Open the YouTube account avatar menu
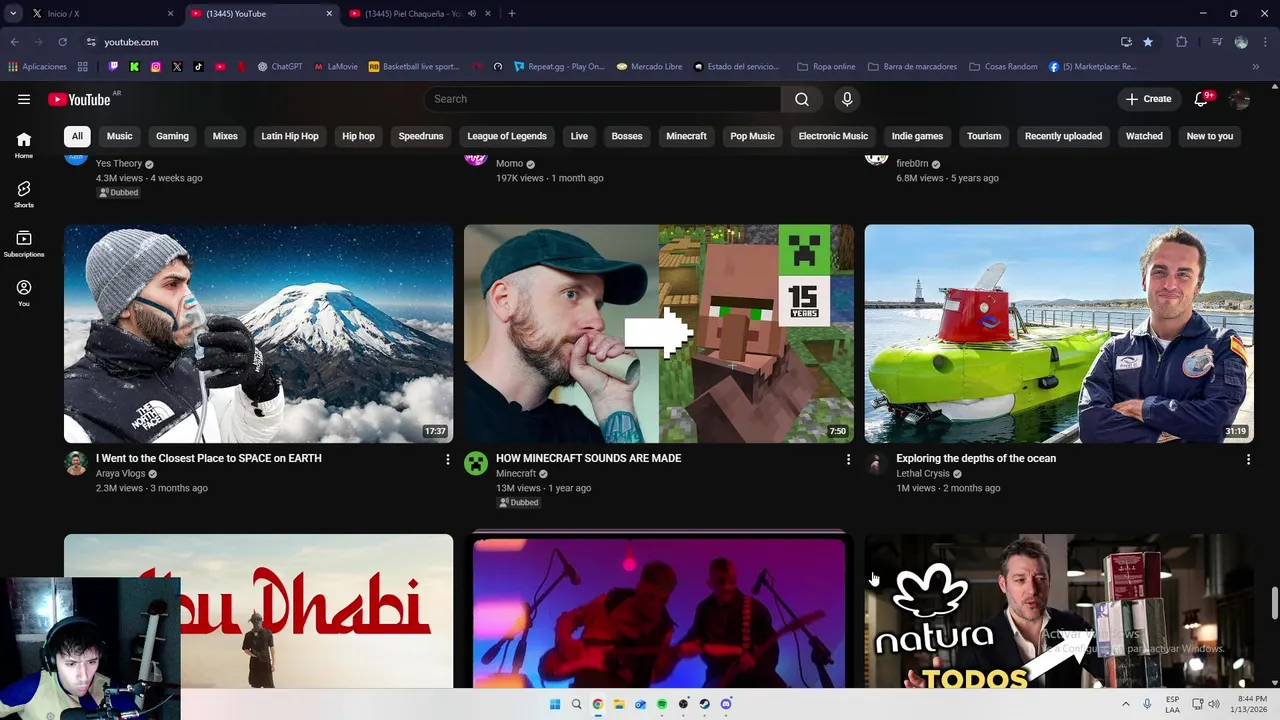 pos(1240,99)
